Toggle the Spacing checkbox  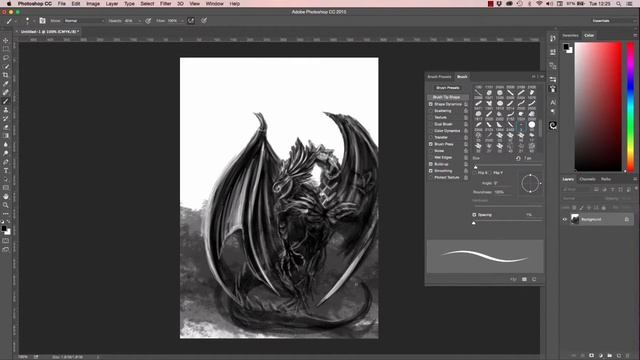point(474,215)
